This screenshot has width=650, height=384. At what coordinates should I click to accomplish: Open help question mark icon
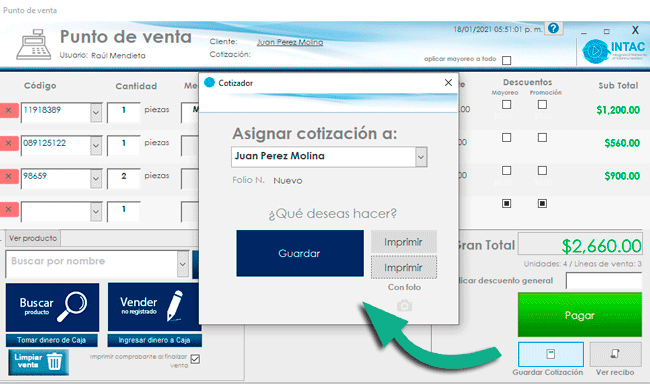tap(553, 28)
